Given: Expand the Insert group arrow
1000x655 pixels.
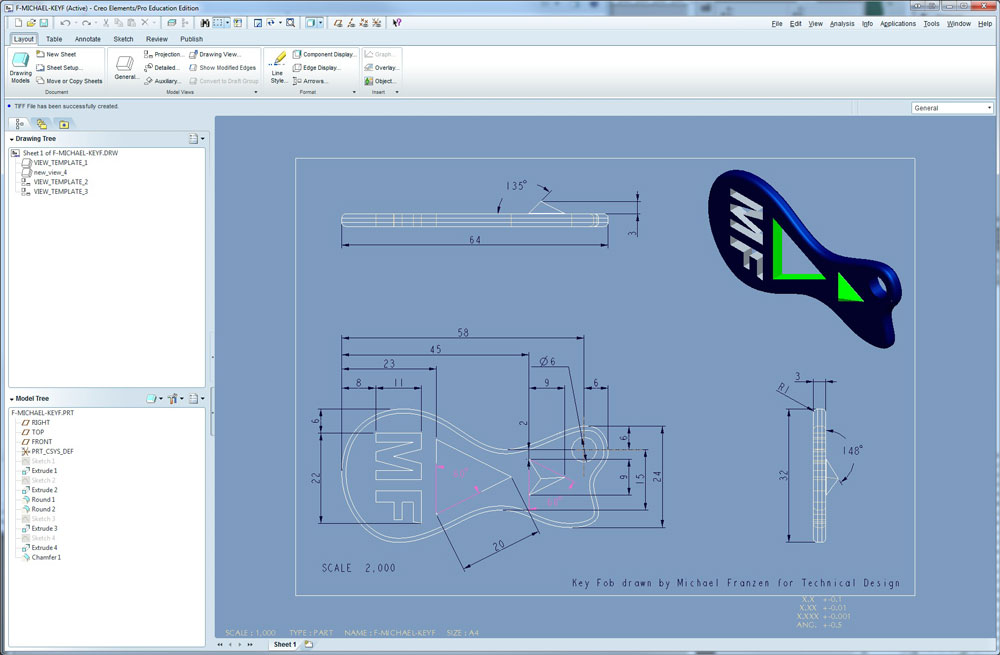Looking at the screenshot, I should tap(397, 92).
